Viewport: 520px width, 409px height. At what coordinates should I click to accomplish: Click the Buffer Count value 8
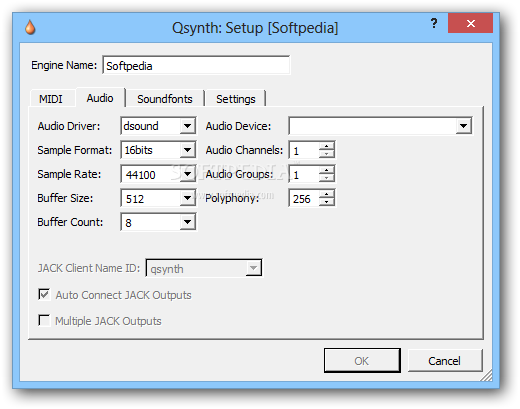pyautogui.click(x=128, y=223)
